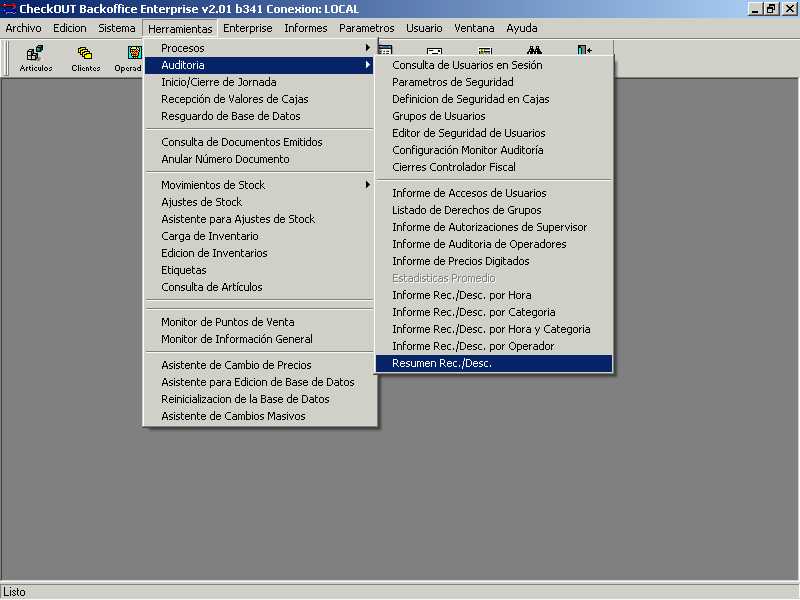Expand the Movimientos de Stock submenu arrow

point(367,184)
